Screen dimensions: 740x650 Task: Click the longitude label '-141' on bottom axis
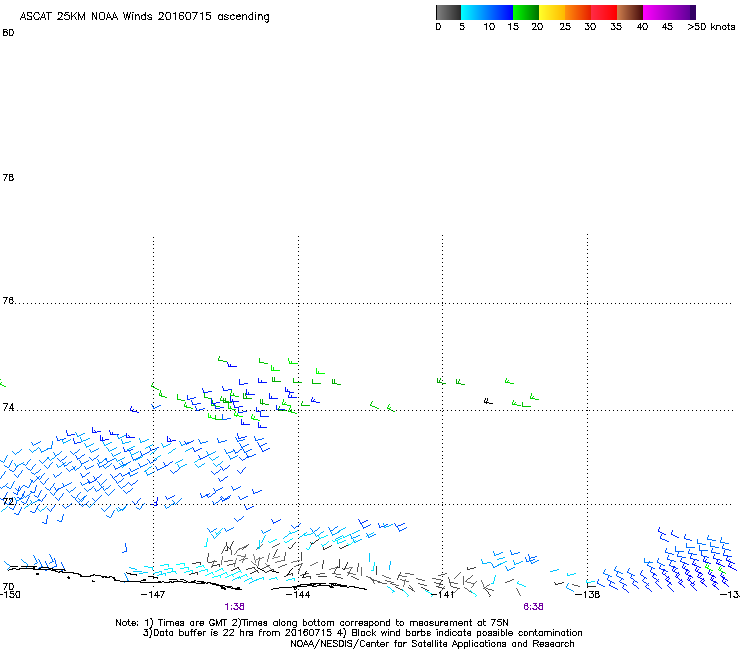[x=443, y=595]
